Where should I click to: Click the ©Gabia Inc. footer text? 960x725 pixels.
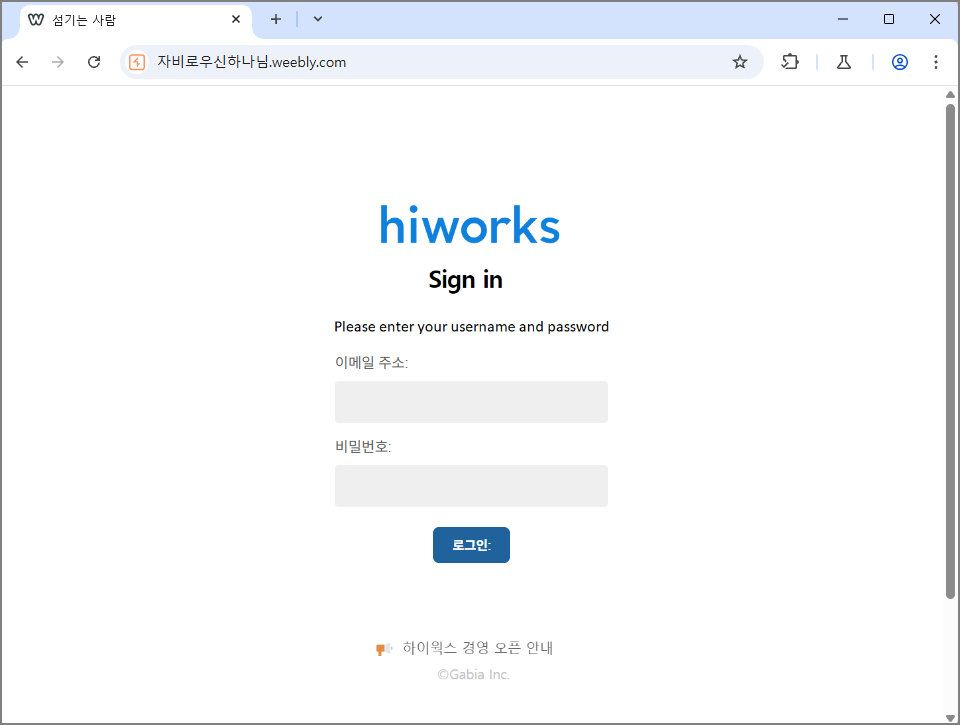point(473,674)
